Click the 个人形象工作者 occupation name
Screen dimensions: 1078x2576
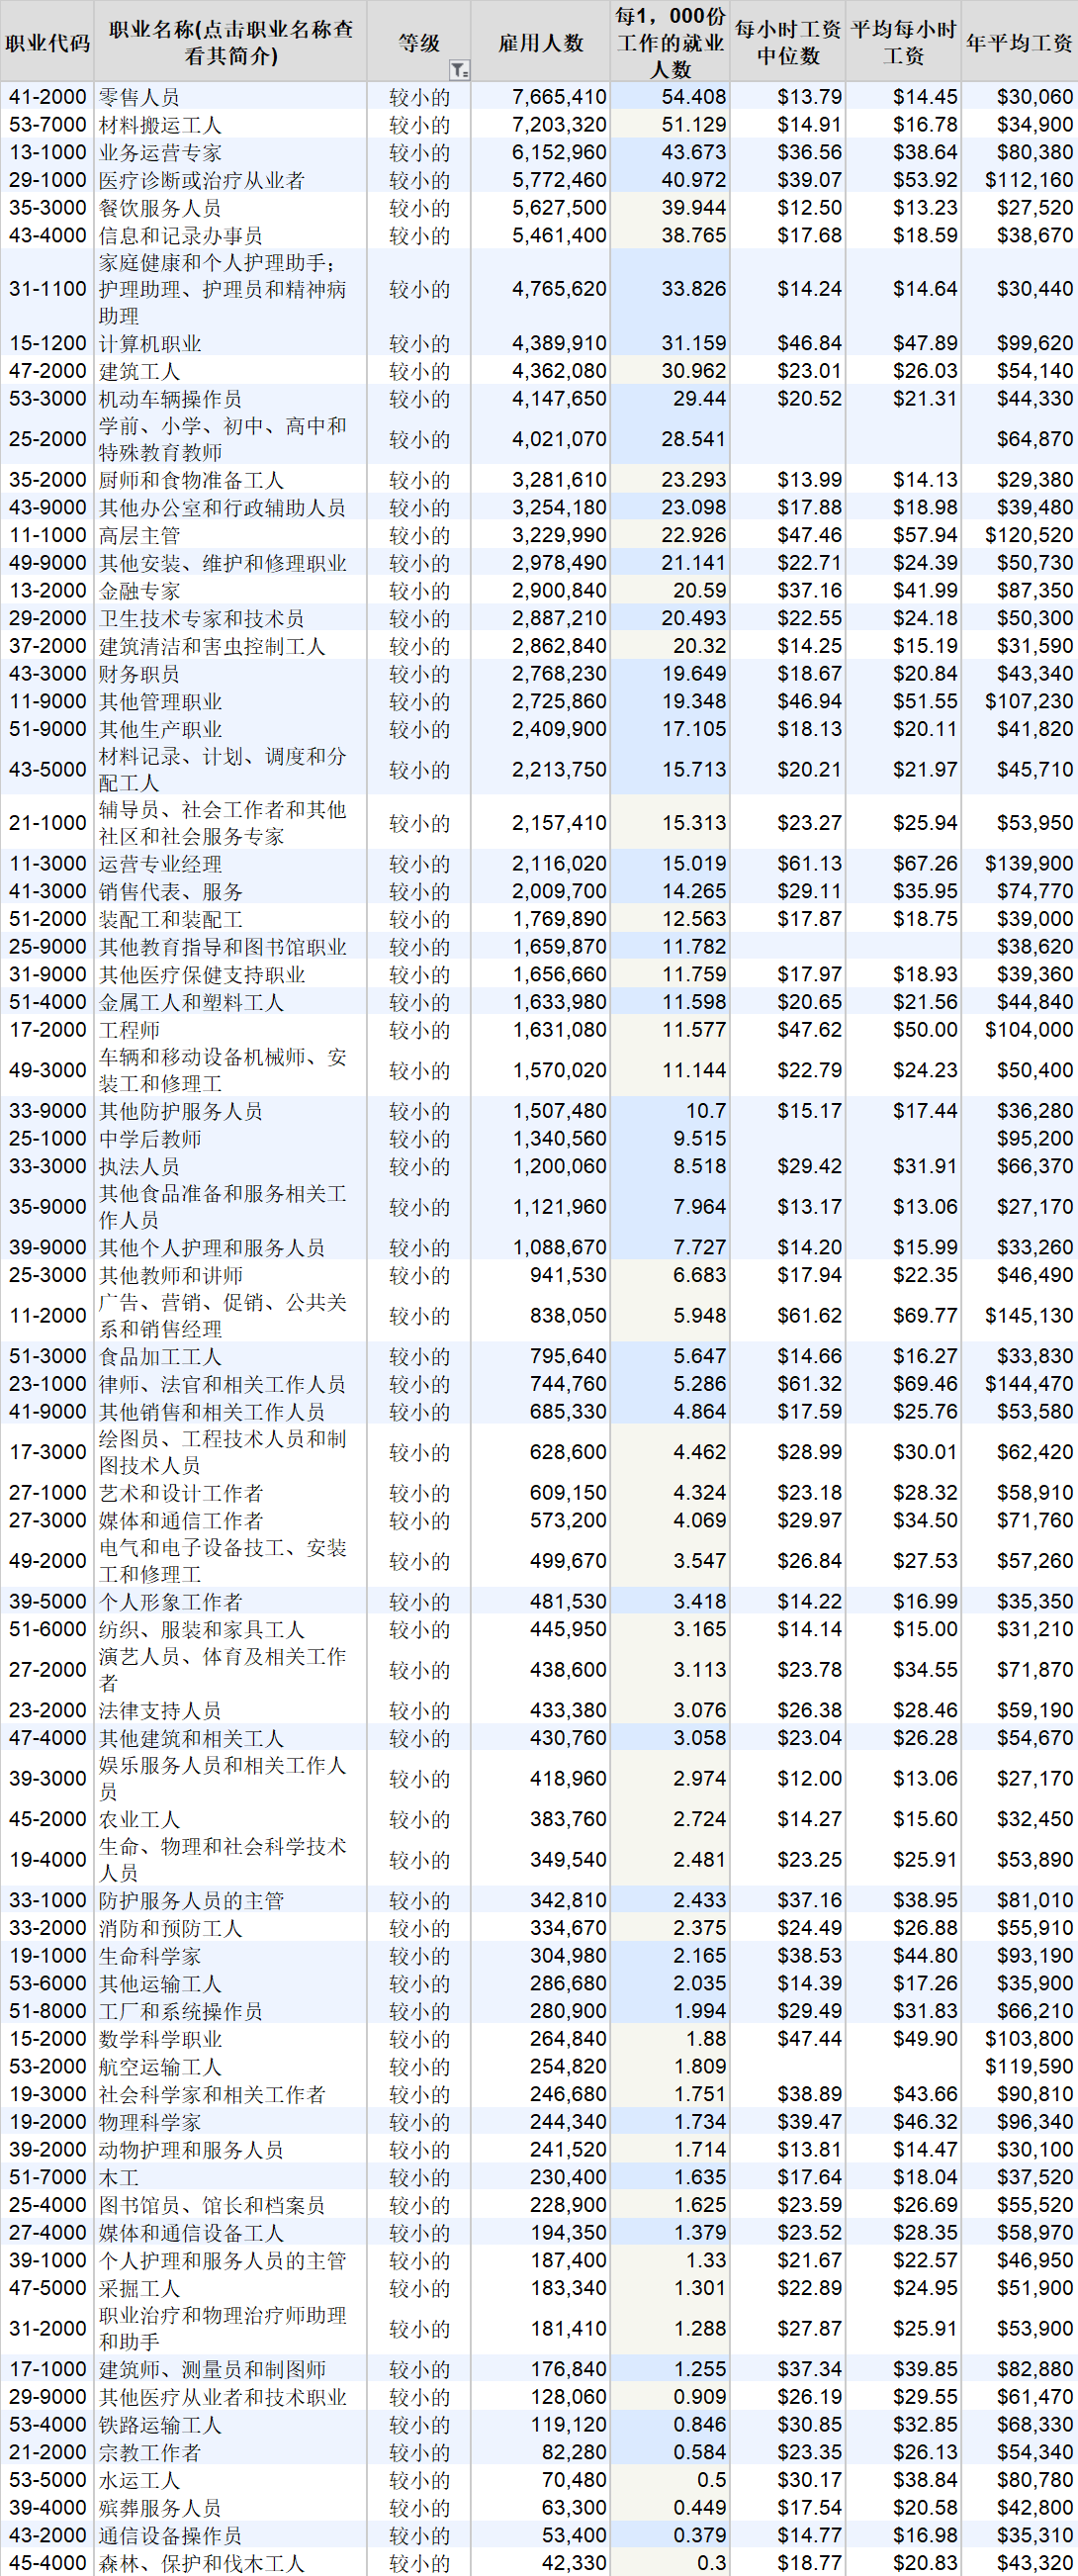[170, 1601]
